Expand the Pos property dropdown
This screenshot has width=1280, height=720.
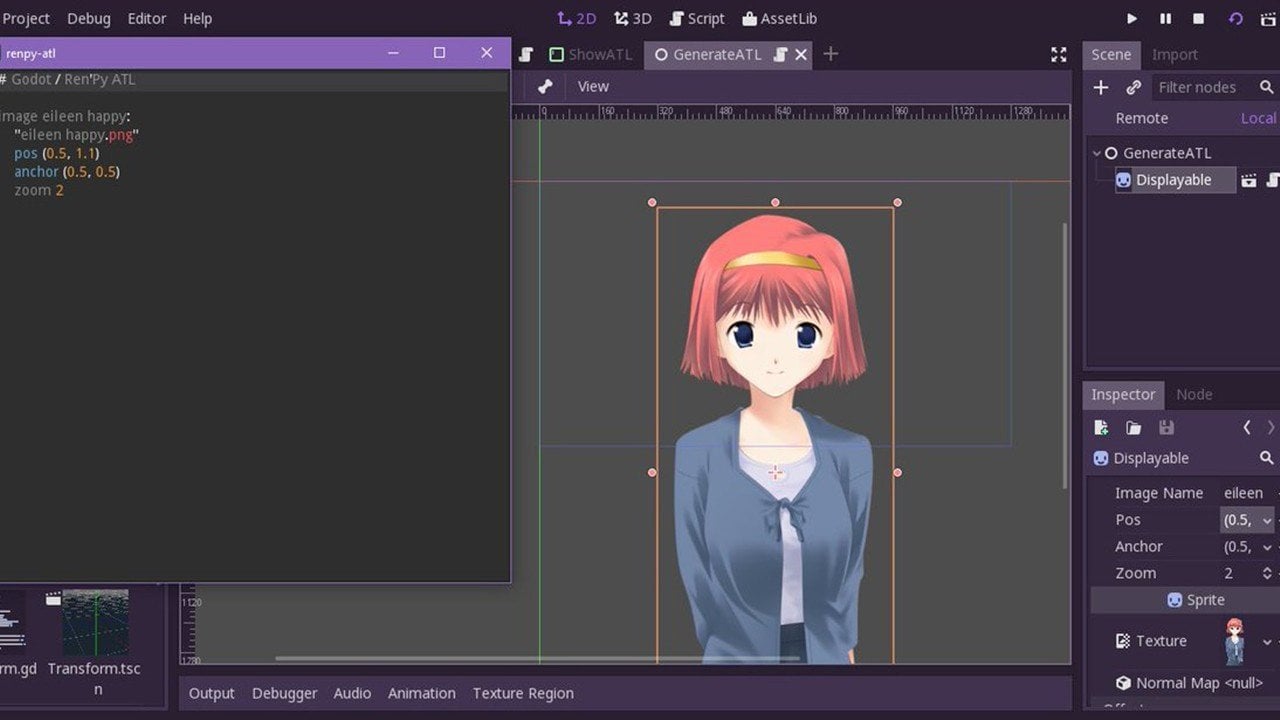[1267, 520]
